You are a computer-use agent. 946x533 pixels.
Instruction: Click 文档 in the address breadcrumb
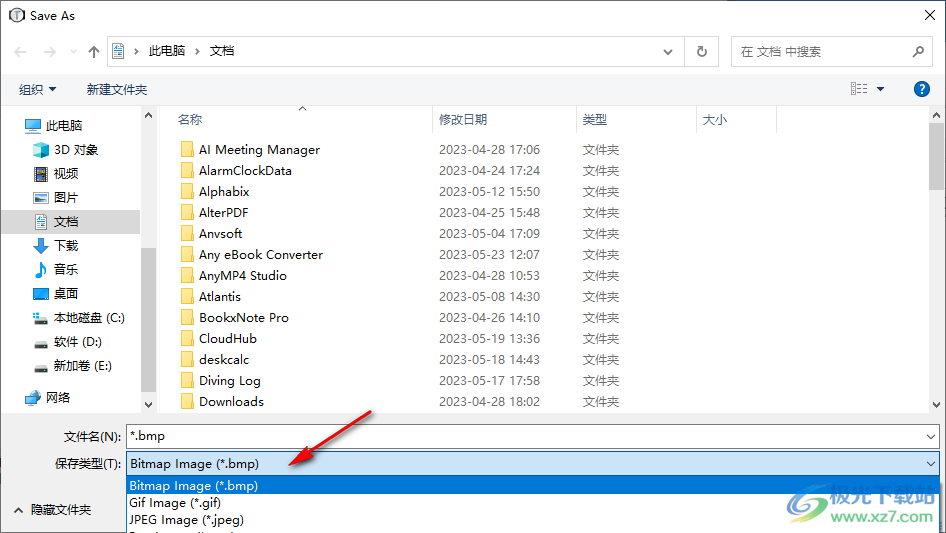[x=222, y=51]
